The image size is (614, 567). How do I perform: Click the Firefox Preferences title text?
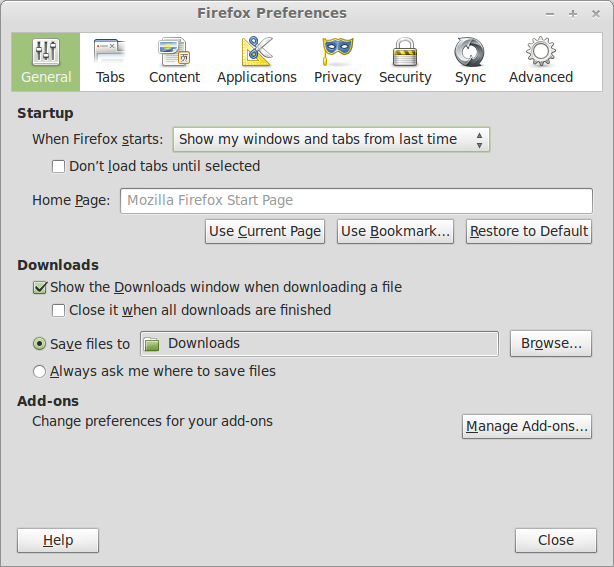point(272,13)
